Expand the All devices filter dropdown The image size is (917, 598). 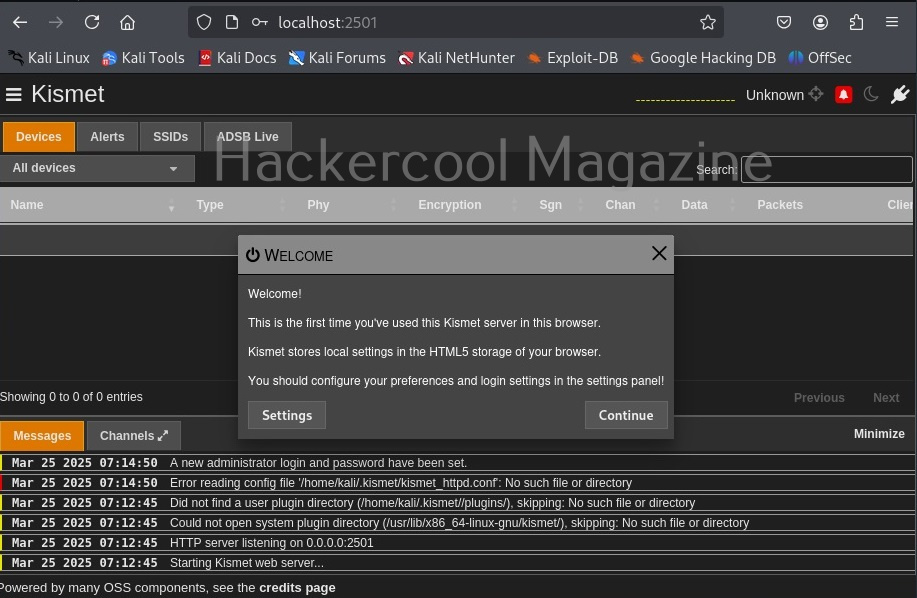coord(97,168)
